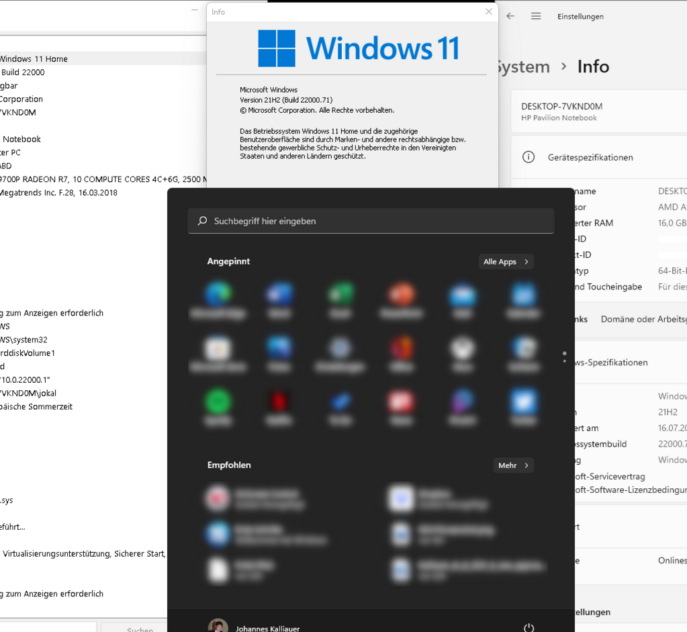The image size is (687, 632).
Task: Launch the blurred Microsoft Edge pinned icon
Action: 218,294
